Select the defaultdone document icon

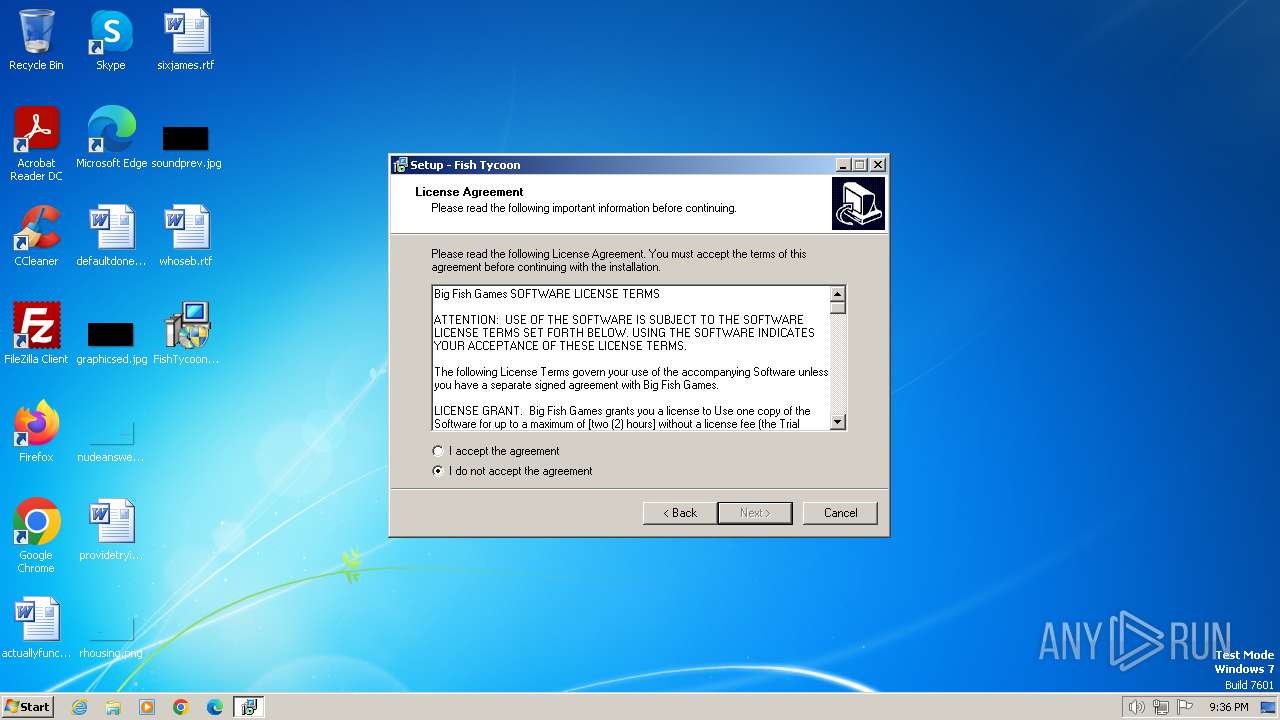pyautogui.click(x=111, y=236)
